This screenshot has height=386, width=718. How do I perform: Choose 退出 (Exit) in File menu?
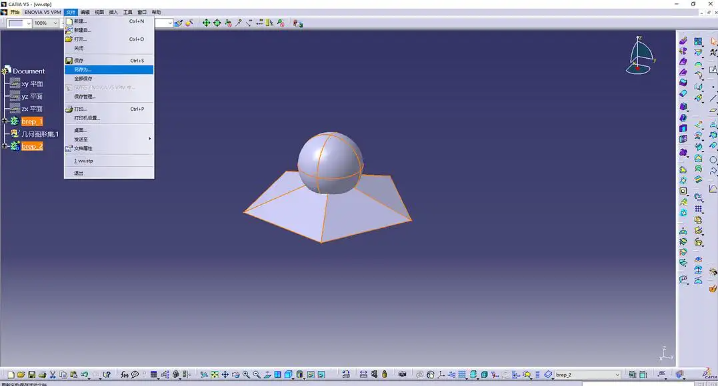[109, 173]
